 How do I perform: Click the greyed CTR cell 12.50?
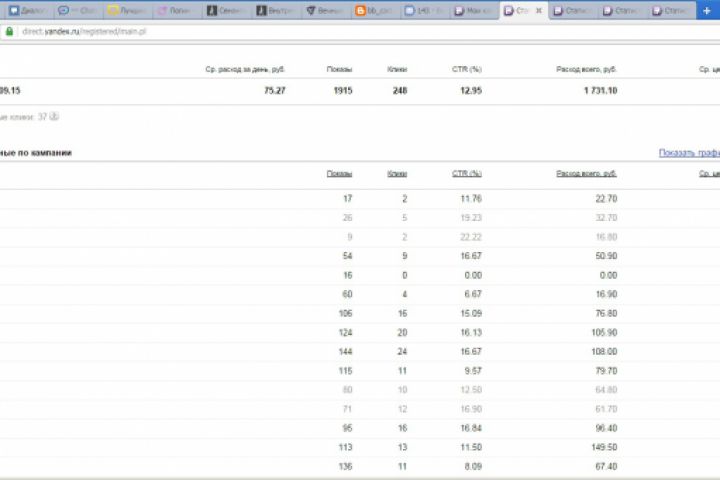(x=471, y=390)
